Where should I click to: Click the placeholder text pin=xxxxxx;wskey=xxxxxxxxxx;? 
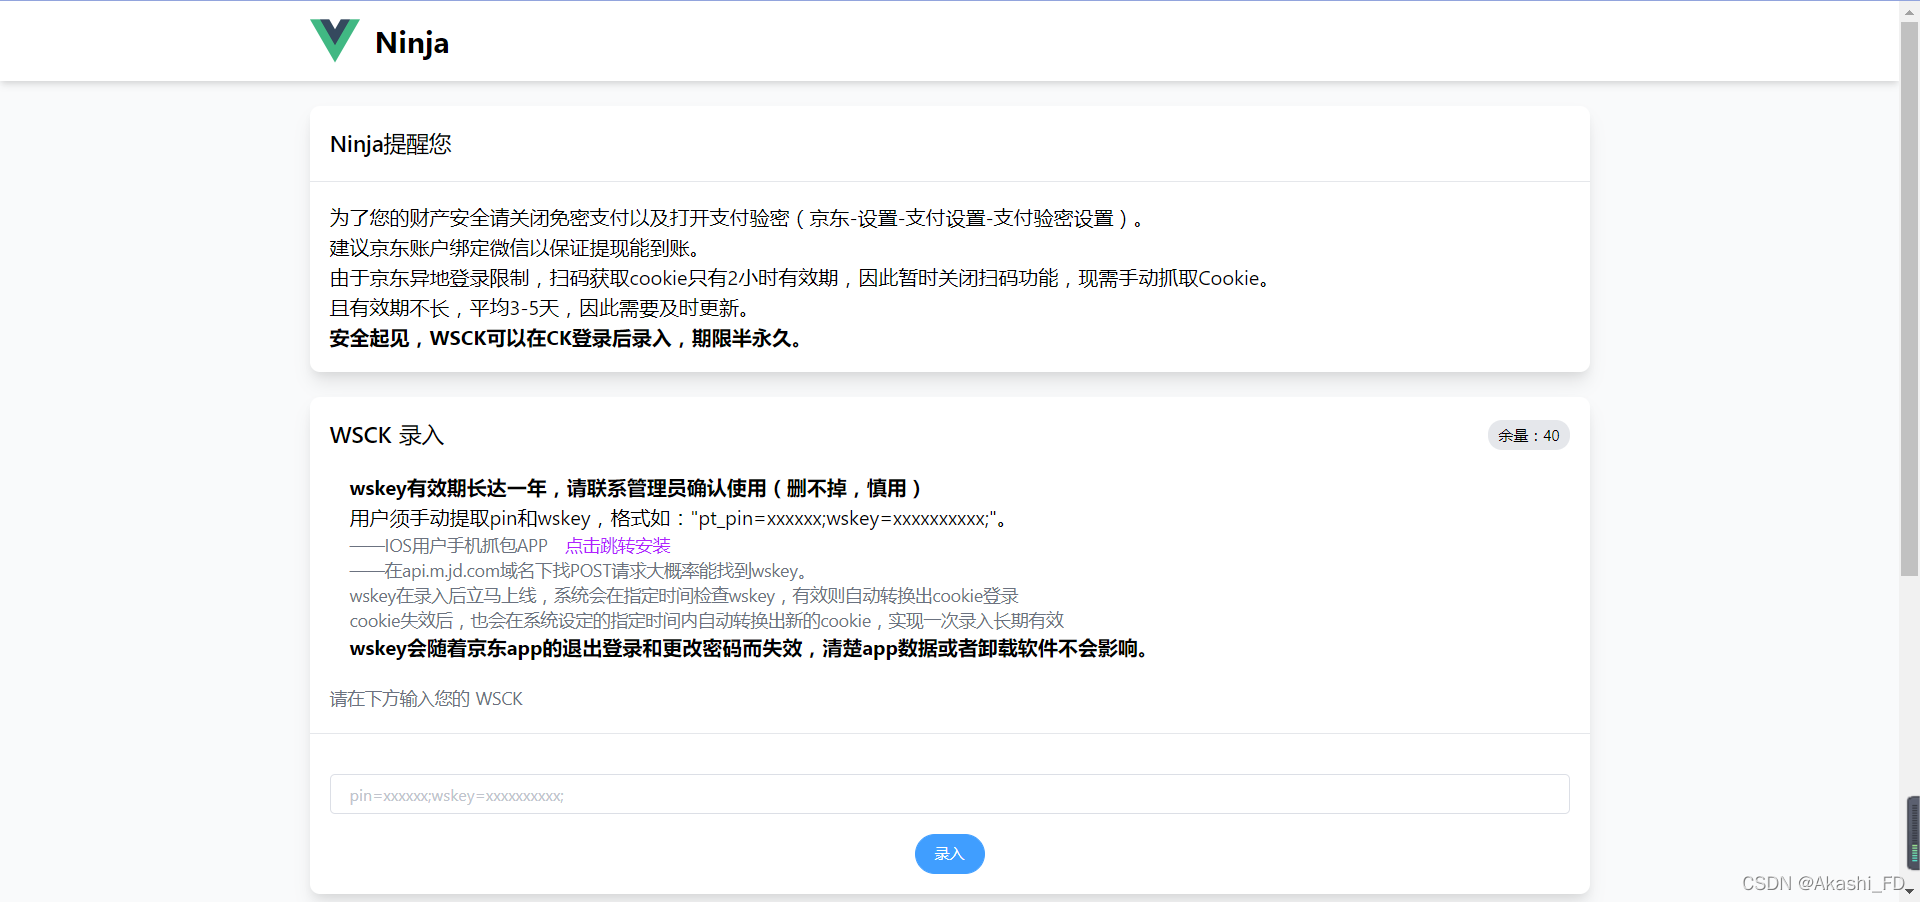click(456, 795)
